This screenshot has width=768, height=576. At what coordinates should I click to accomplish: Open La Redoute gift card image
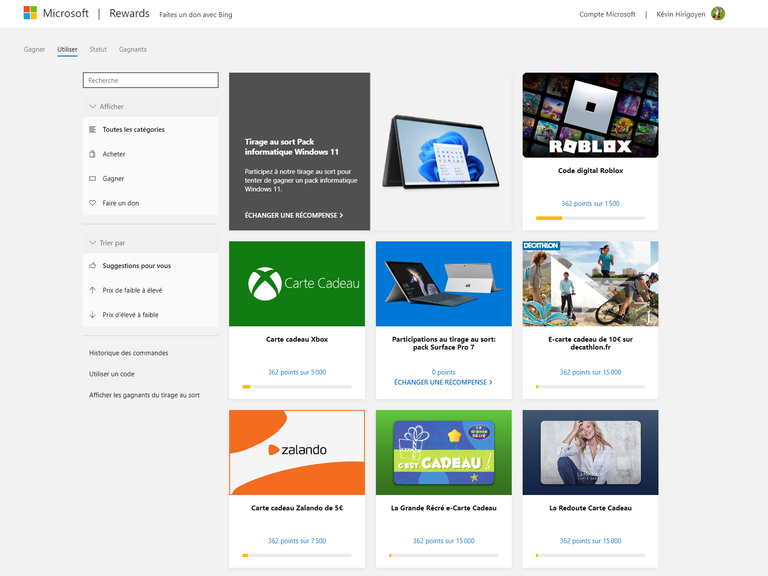[x=590, y=453]
